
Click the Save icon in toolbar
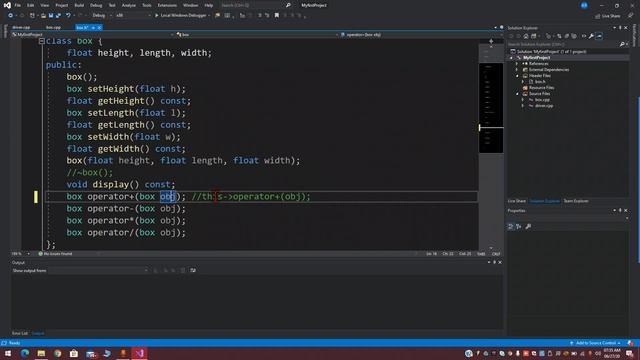pos(51,16)
